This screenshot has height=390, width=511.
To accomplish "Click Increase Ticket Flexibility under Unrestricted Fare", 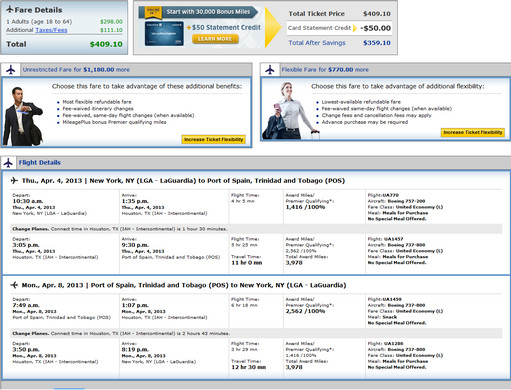I will coord(214,139).
